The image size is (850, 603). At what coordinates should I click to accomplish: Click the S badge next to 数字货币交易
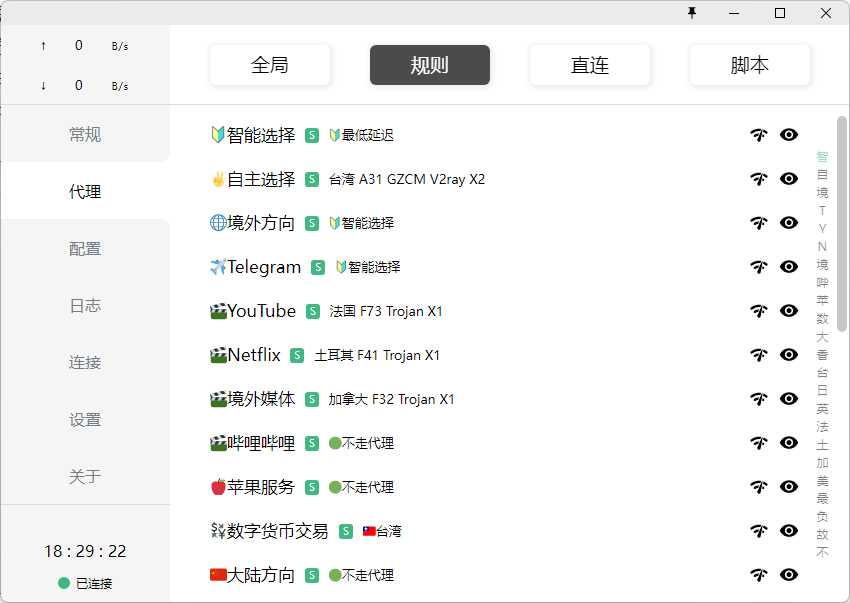click(x=346, y=531)
